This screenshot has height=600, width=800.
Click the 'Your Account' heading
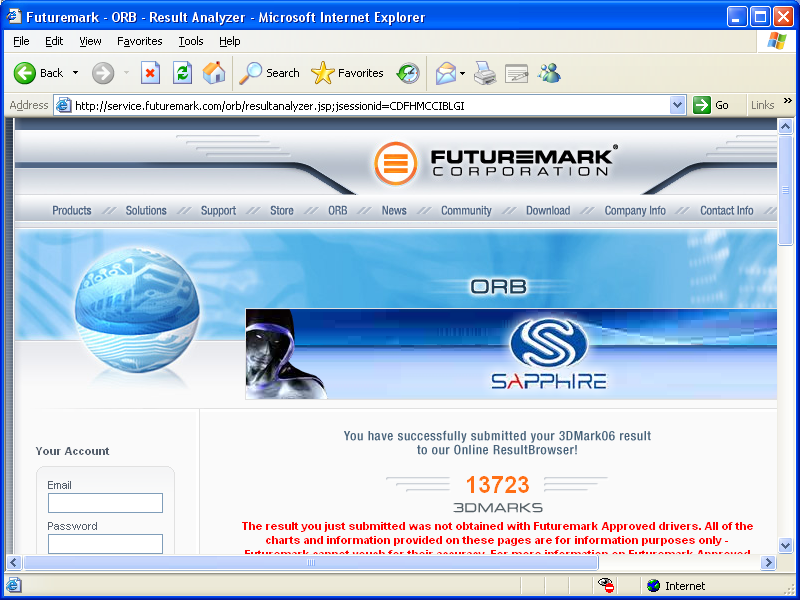pos(72,451)
